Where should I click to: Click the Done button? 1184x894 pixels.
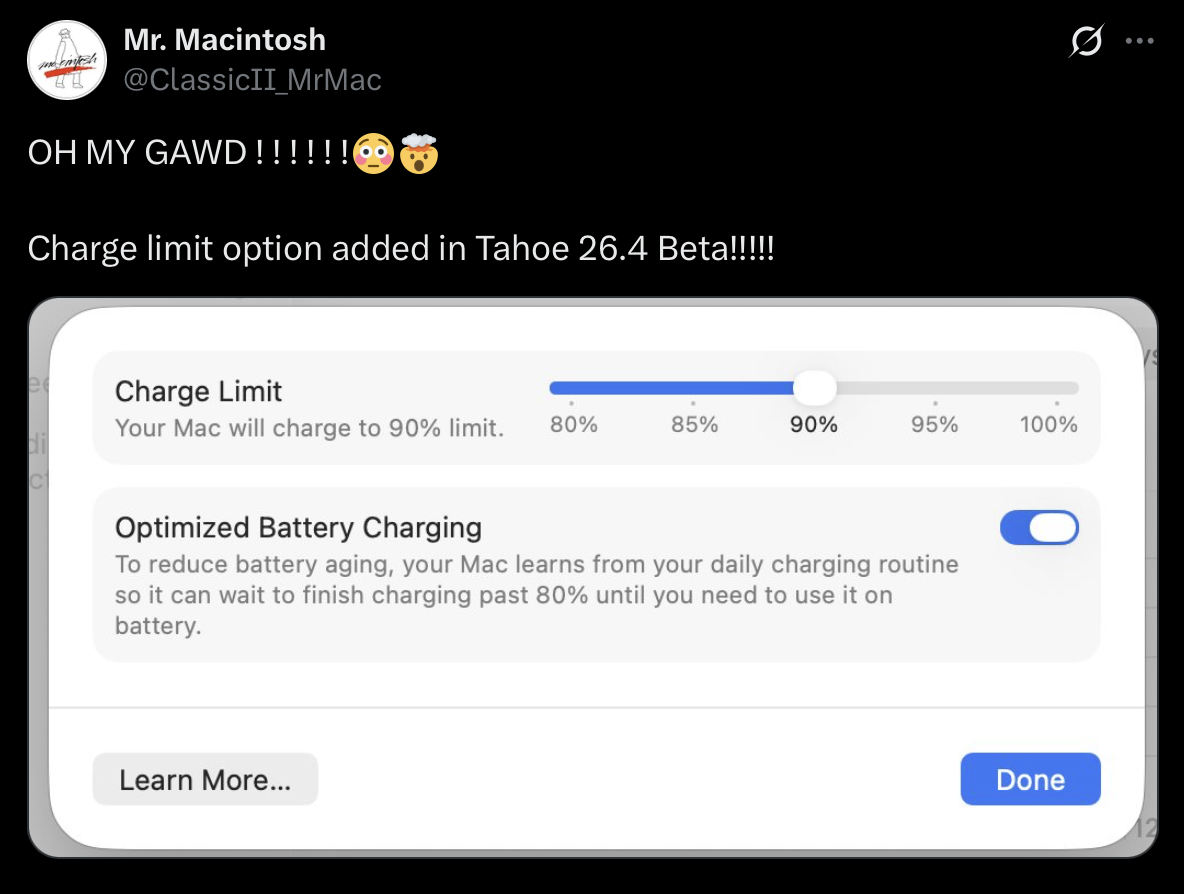[1030, 779]
